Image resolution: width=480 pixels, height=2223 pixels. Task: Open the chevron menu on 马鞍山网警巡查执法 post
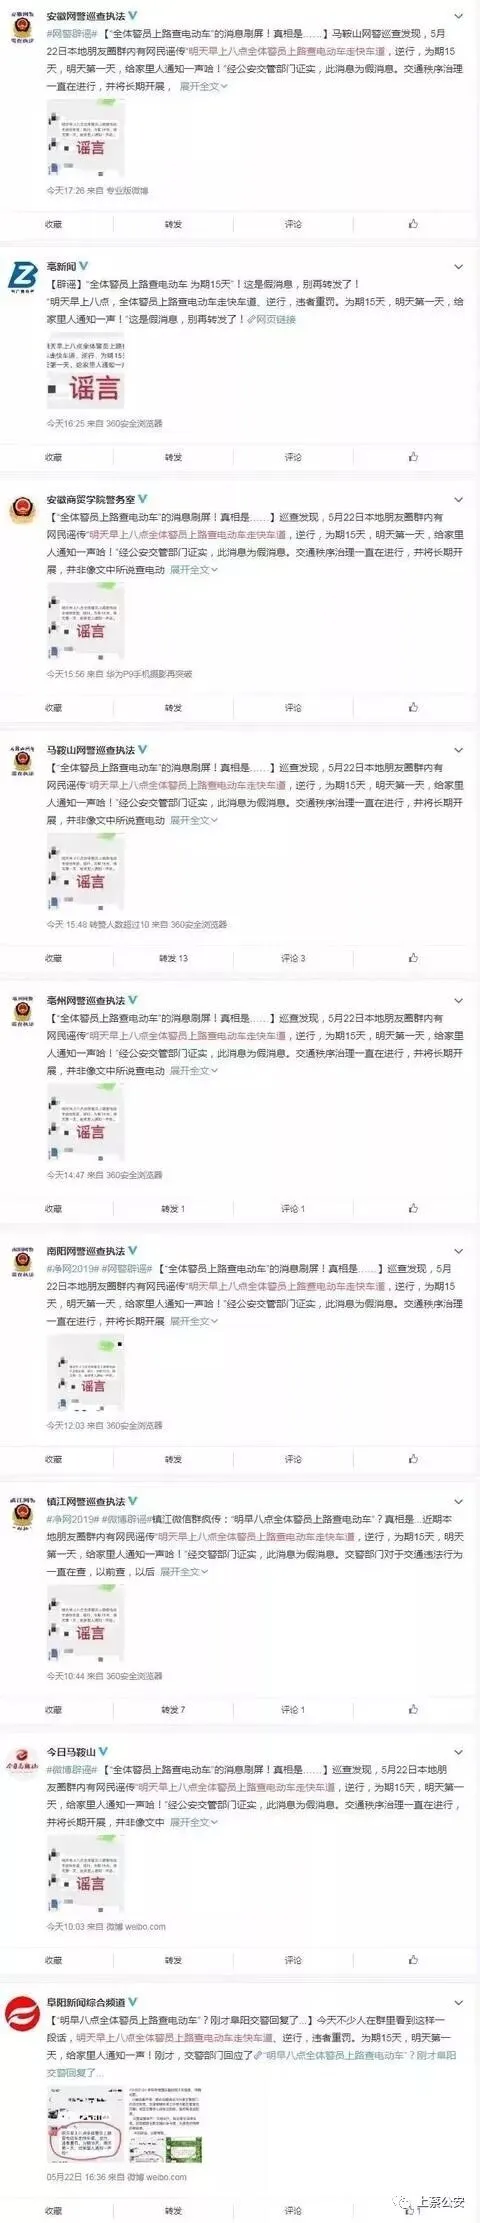[x=459, y=750]
